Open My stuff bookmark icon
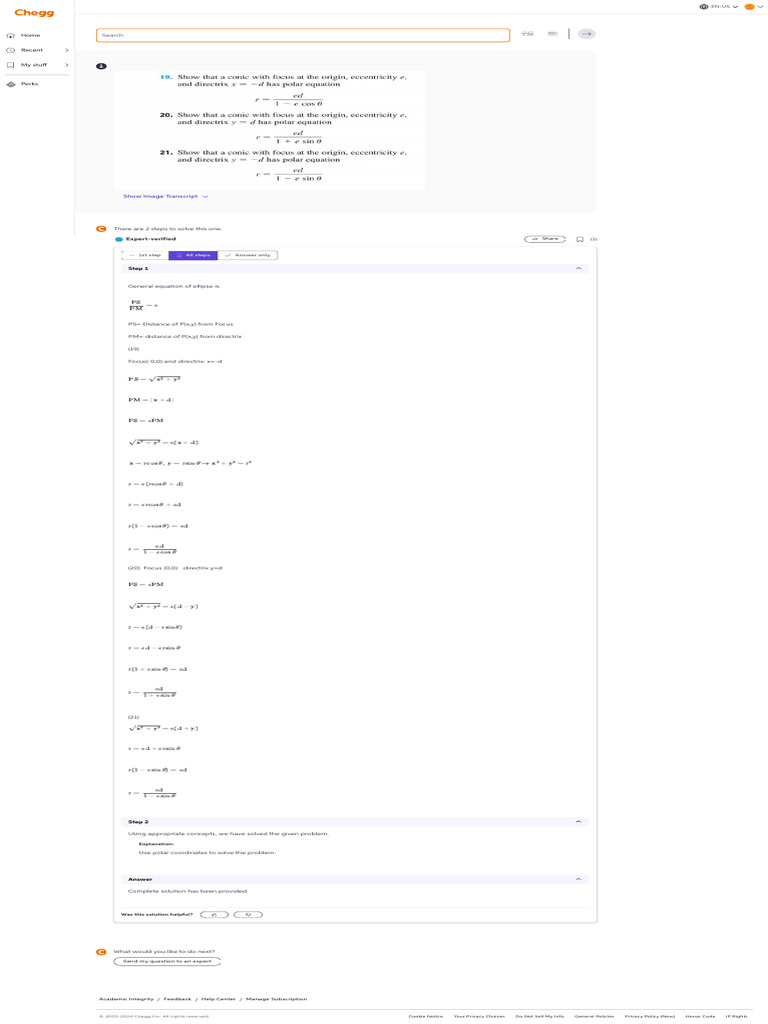The width and height of the screenshot is (768, 1024). click(10, 65)
